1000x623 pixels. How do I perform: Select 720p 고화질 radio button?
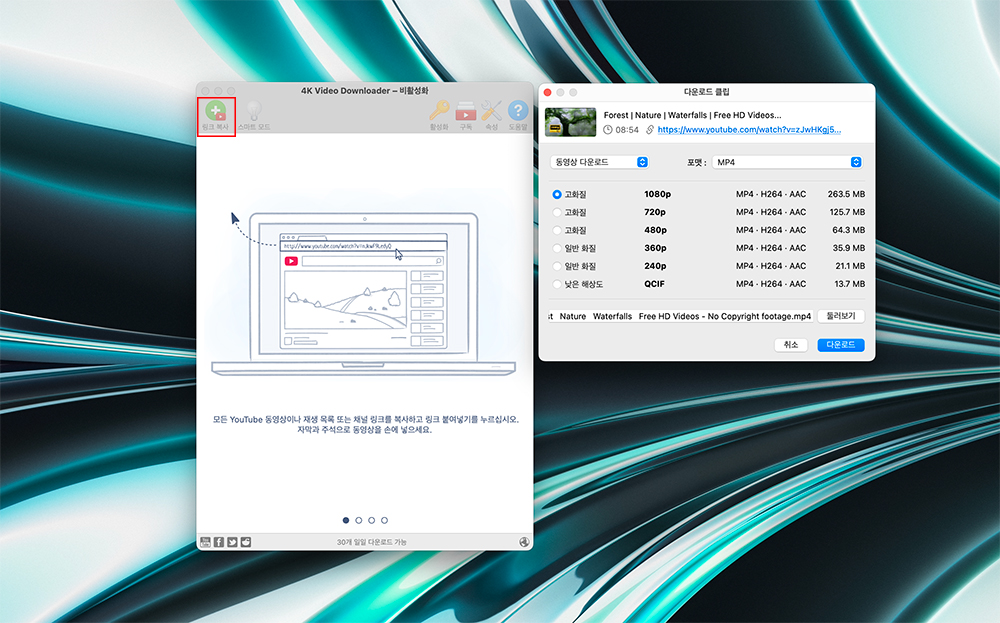557,212
